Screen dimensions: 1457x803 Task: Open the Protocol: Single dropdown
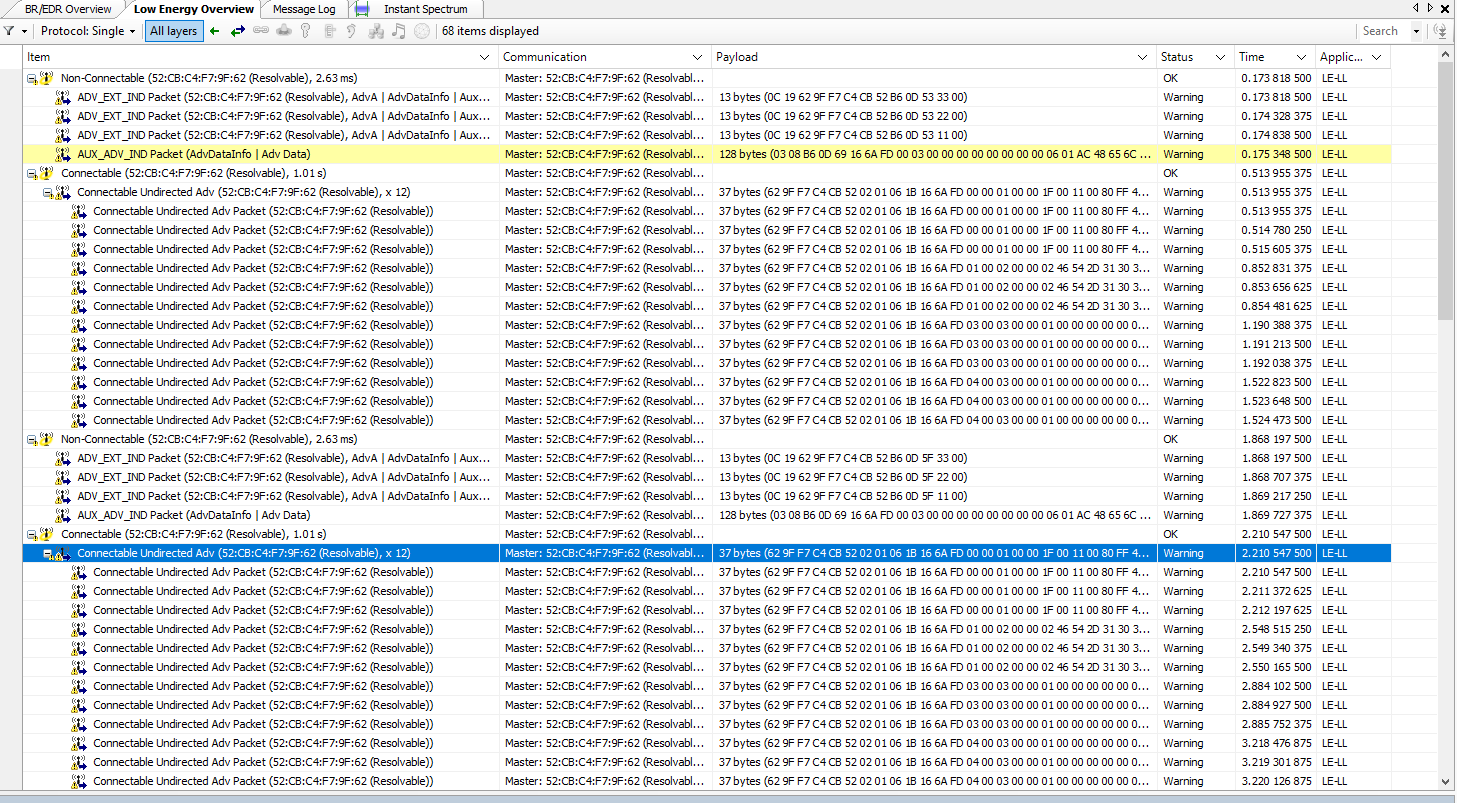(88, 31)
